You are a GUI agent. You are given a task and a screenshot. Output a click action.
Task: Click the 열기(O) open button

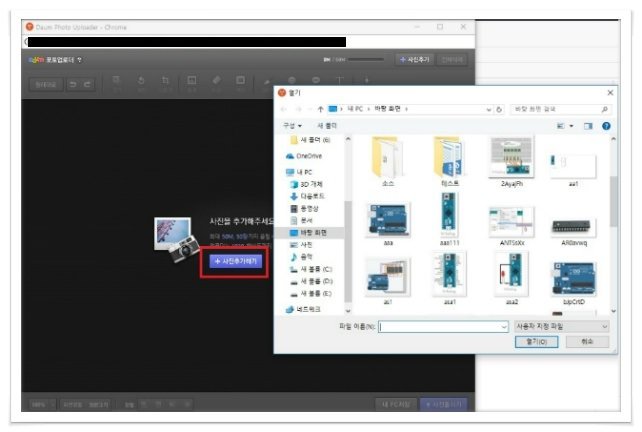tap(536, 341)
